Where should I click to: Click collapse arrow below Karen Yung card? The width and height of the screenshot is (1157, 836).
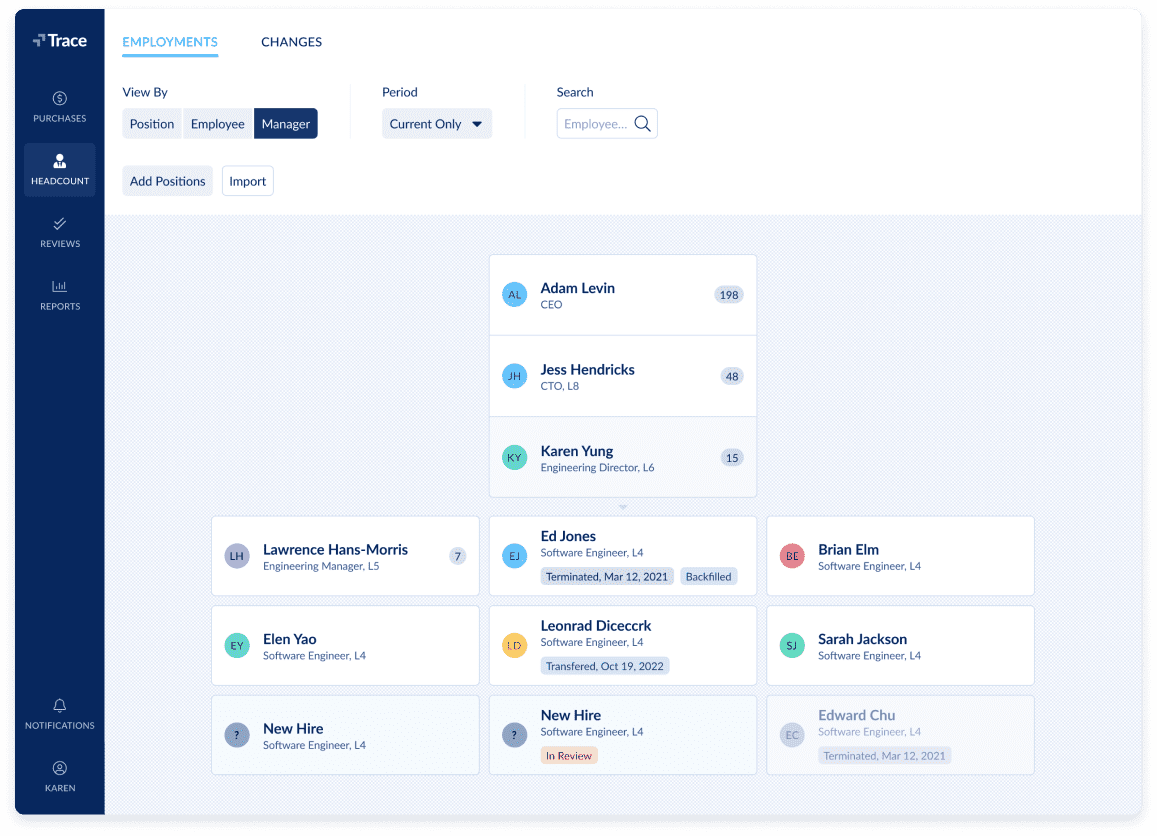point(623,507)
